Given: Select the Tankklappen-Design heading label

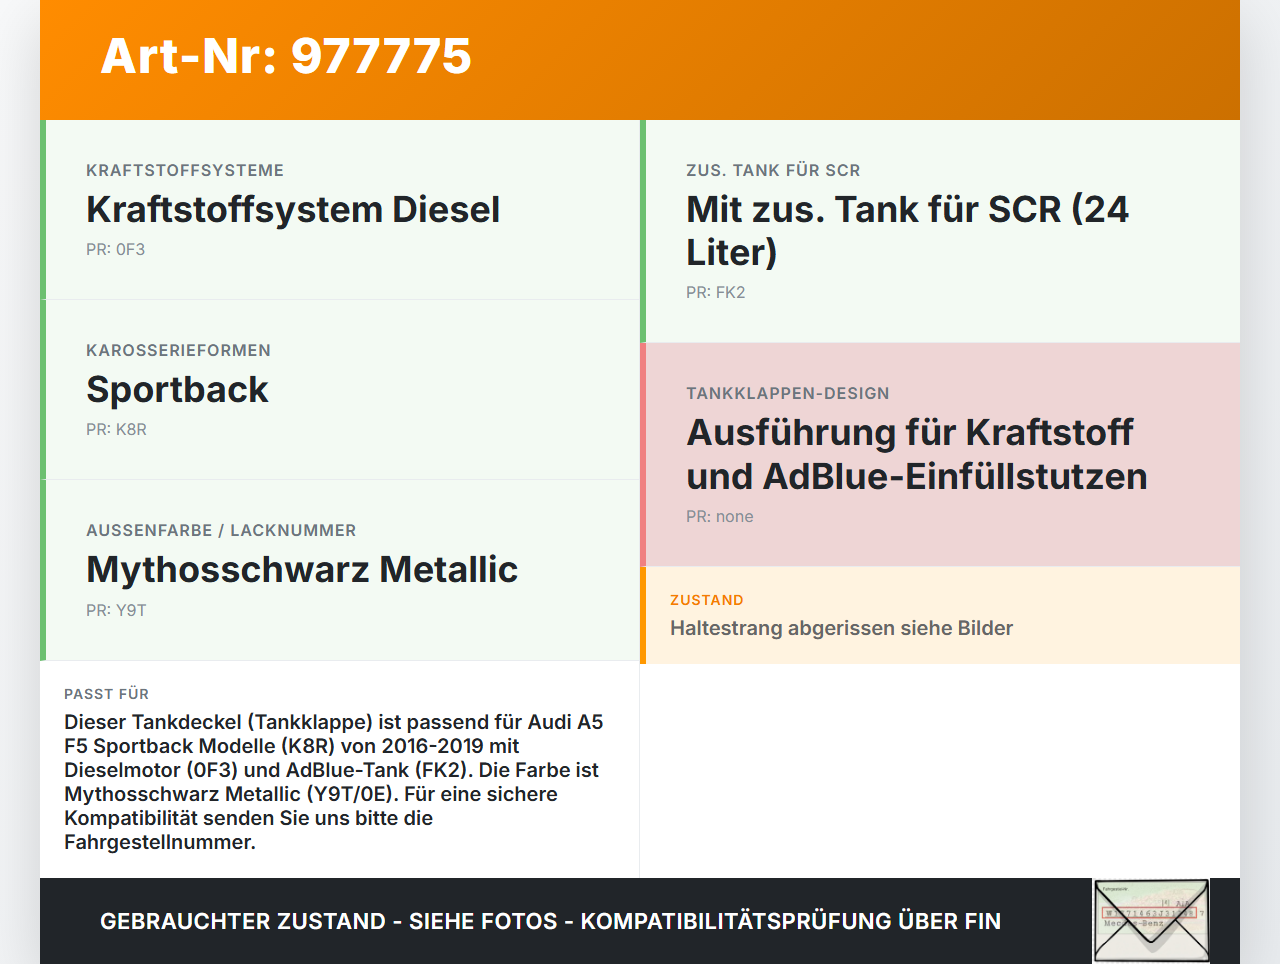Looking at the screenshot, I should point(787,393).
